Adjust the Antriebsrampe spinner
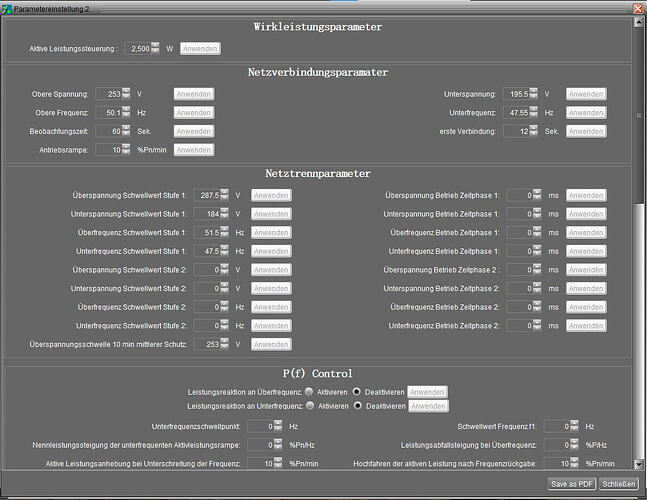The width and height of the screenshot is (647, 500). point(126,150)
